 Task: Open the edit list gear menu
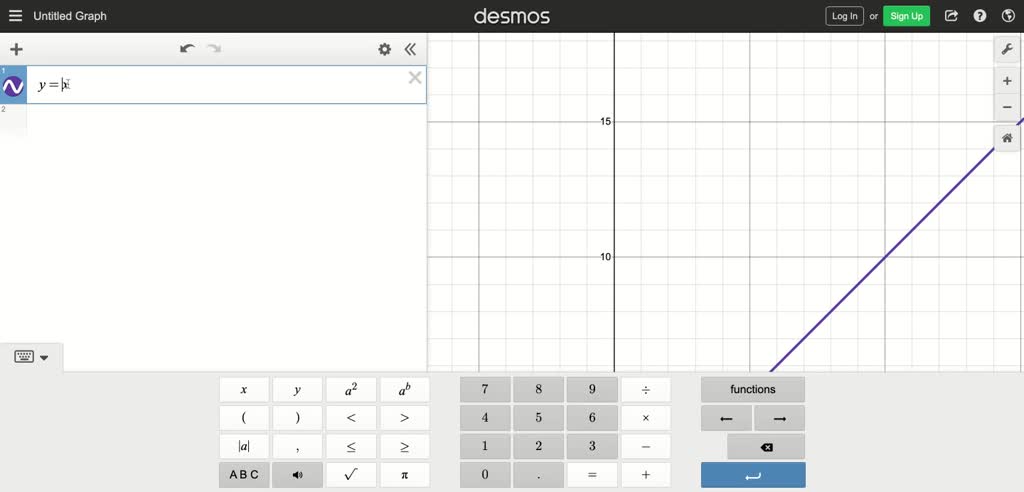pyautogui.click(x=384, y=49)
